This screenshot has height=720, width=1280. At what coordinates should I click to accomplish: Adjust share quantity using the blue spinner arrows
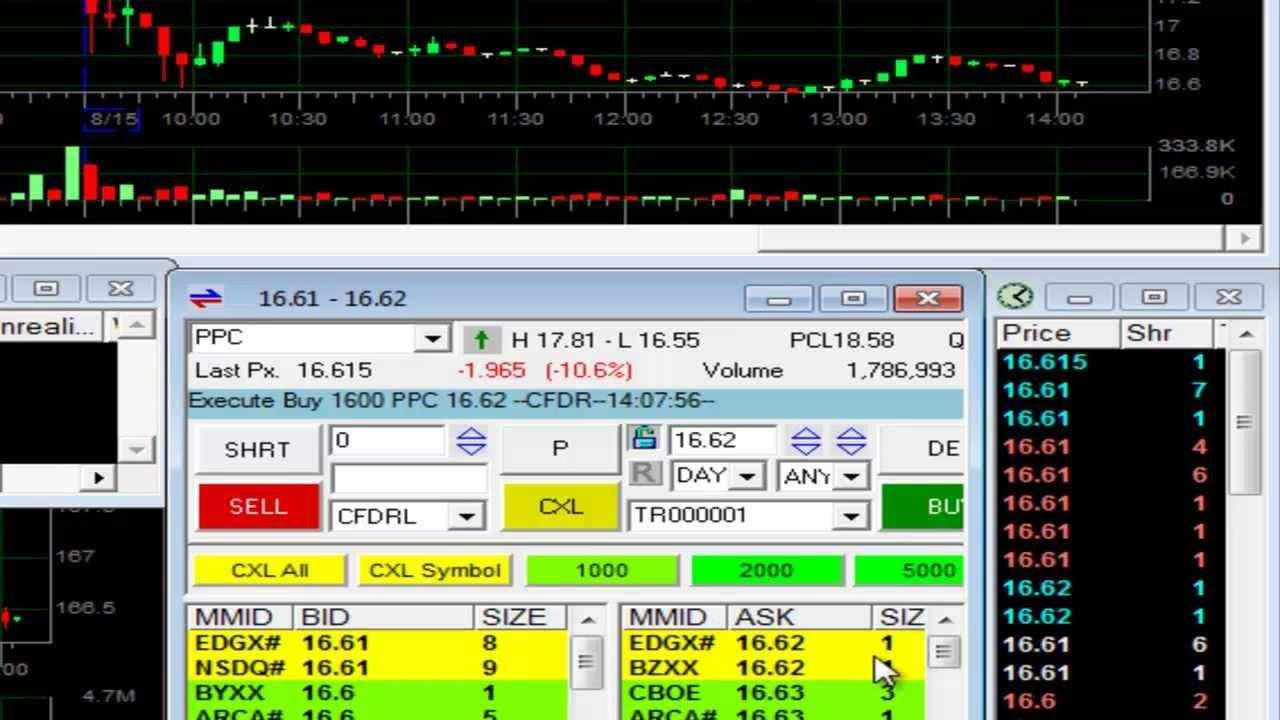(471, 441)
